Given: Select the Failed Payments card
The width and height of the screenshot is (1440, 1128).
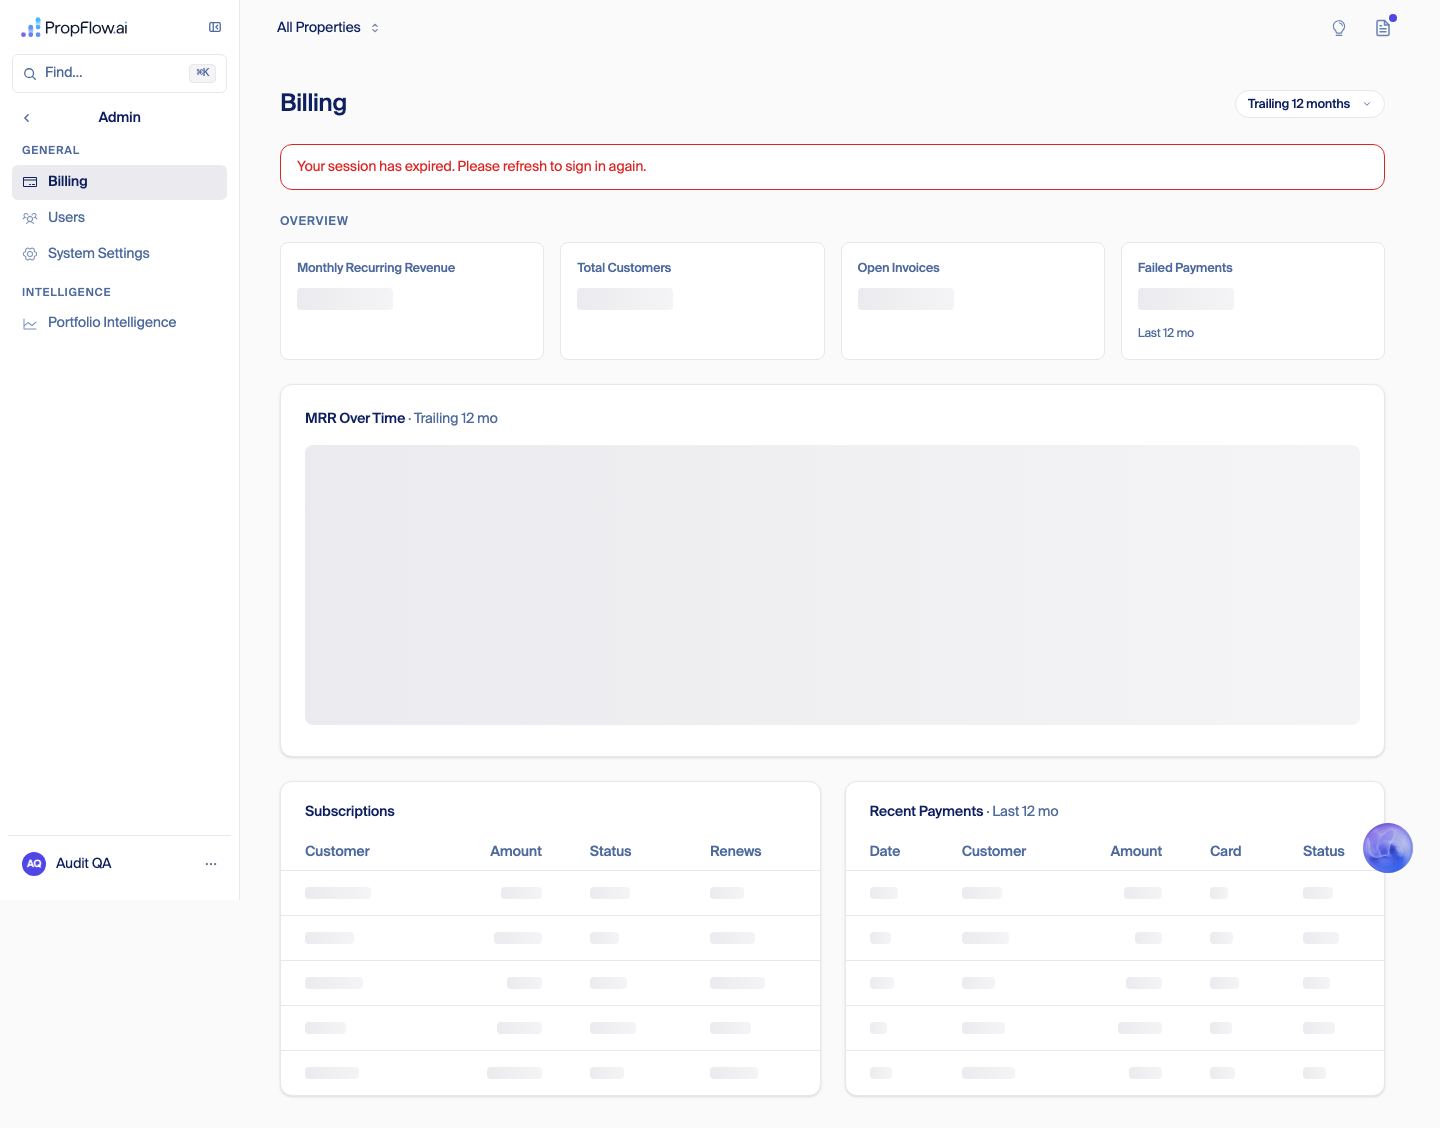Looking at the screenshot, I should click(1253, 301).
